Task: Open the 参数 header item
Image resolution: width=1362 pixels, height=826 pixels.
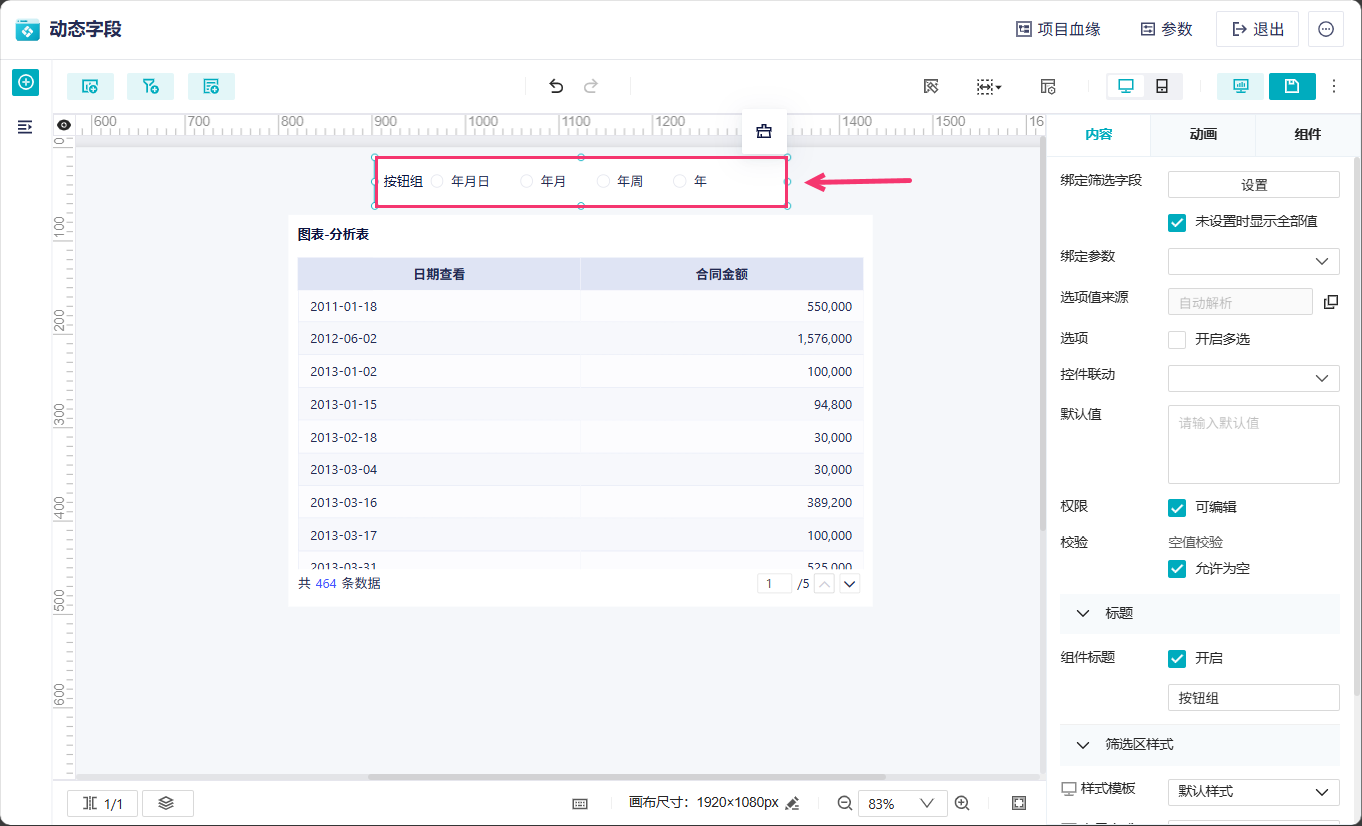Action: coord(1167,30)
